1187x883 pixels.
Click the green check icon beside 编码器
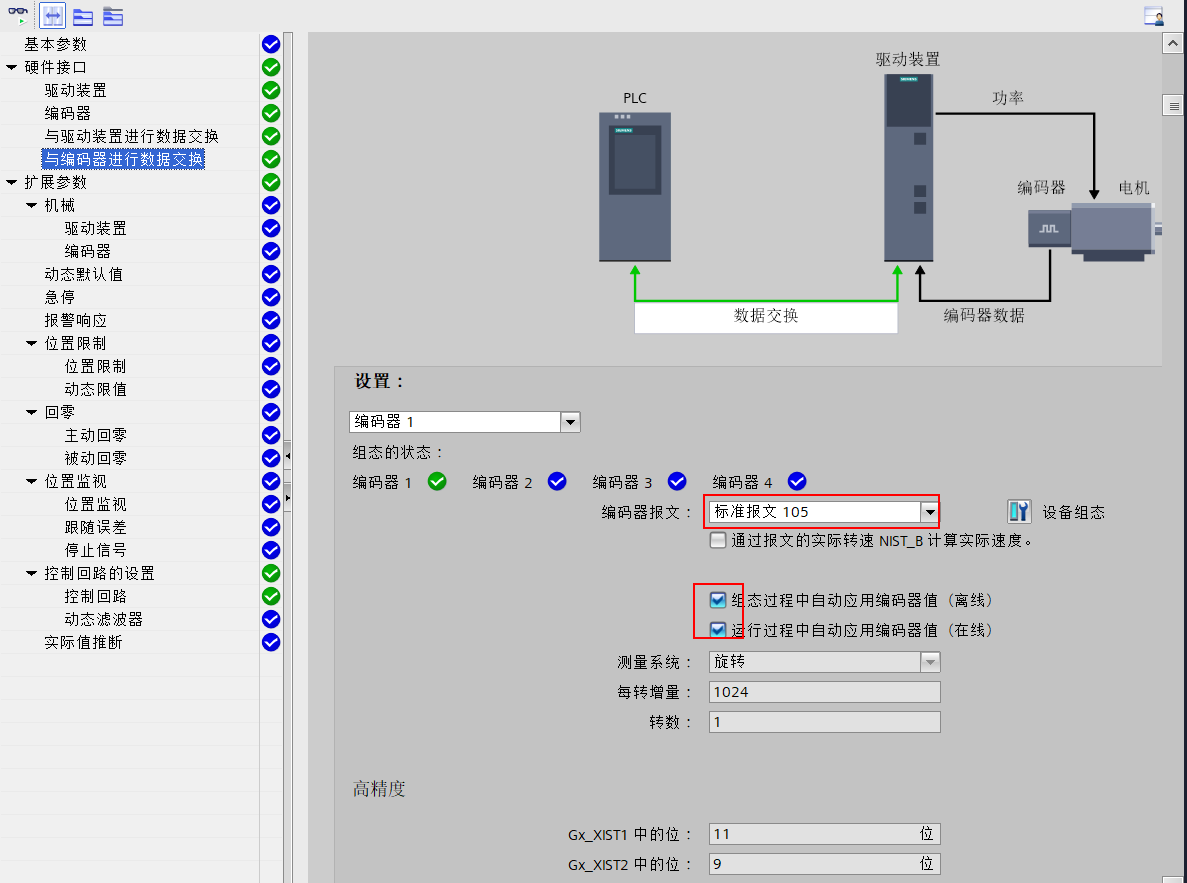point(270,113)
